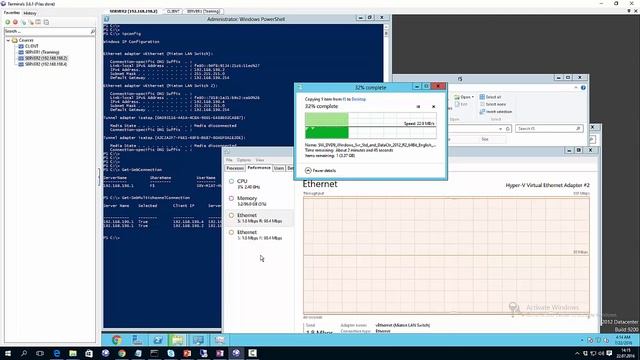The height and width of the screenshot is (360, 640).
Task: Switch to the Processes tab in Task Manager
Action: [x=235, y=168]
